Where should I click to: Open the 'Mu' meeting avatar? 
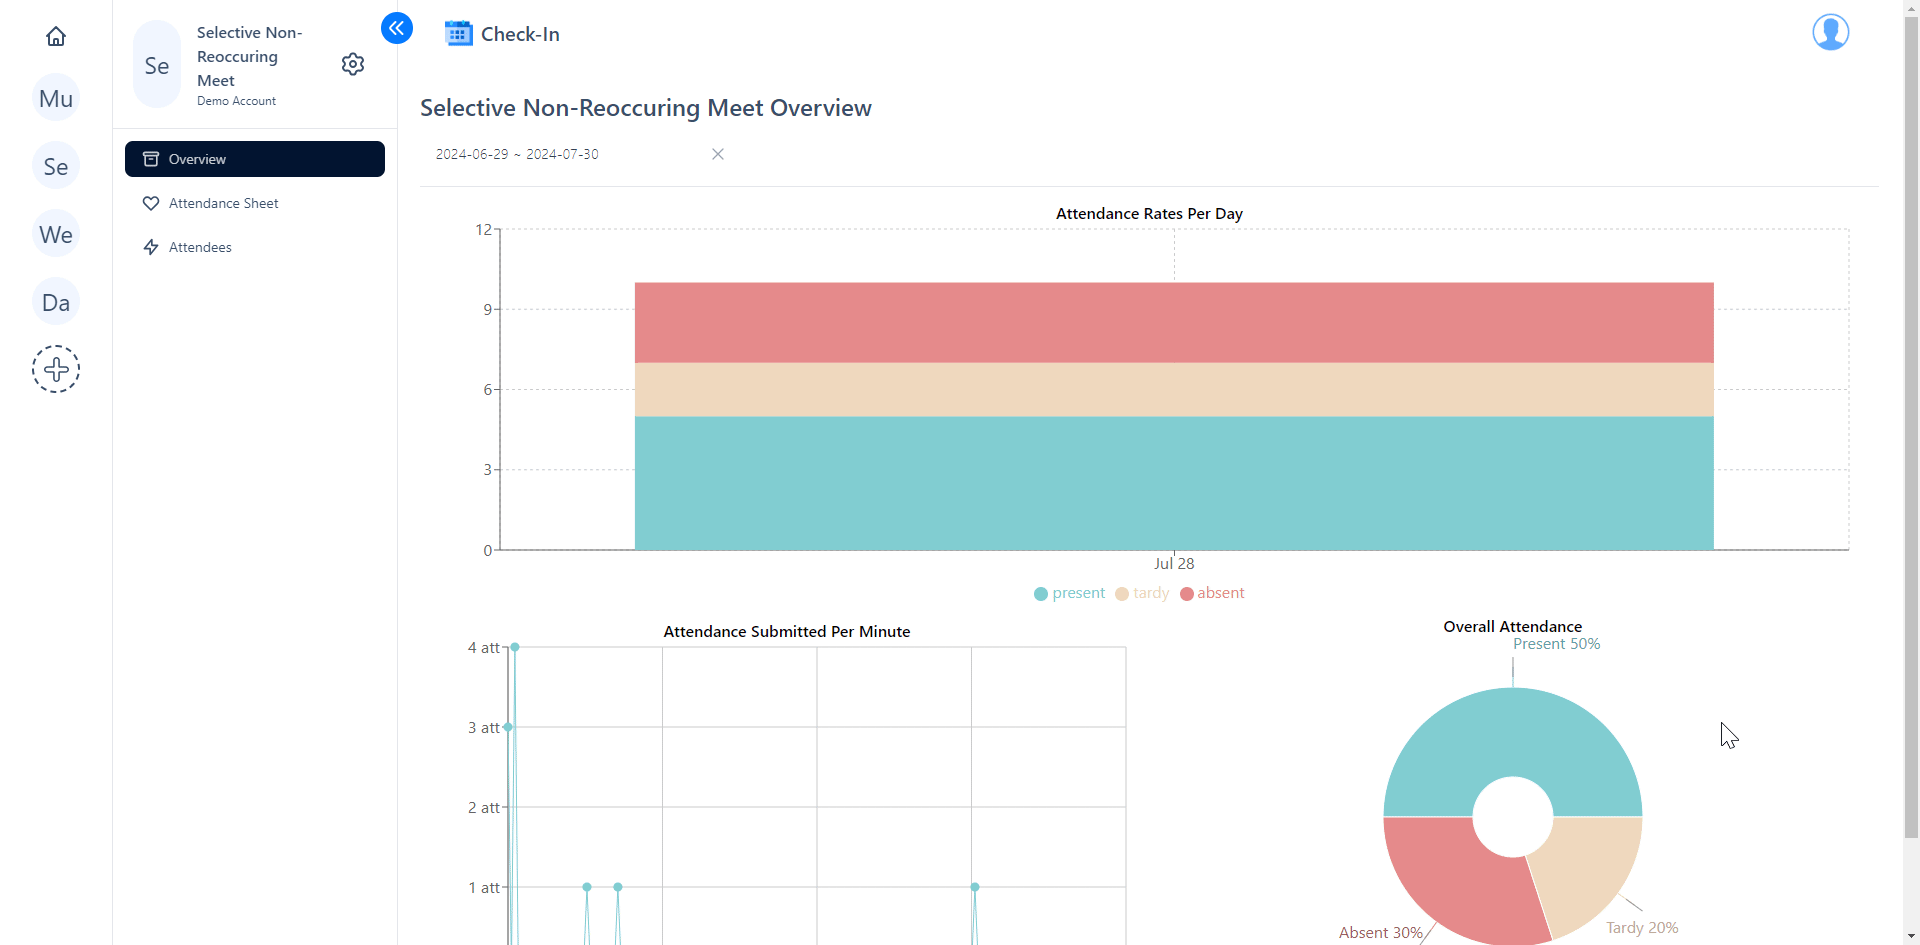click(56, 98)
